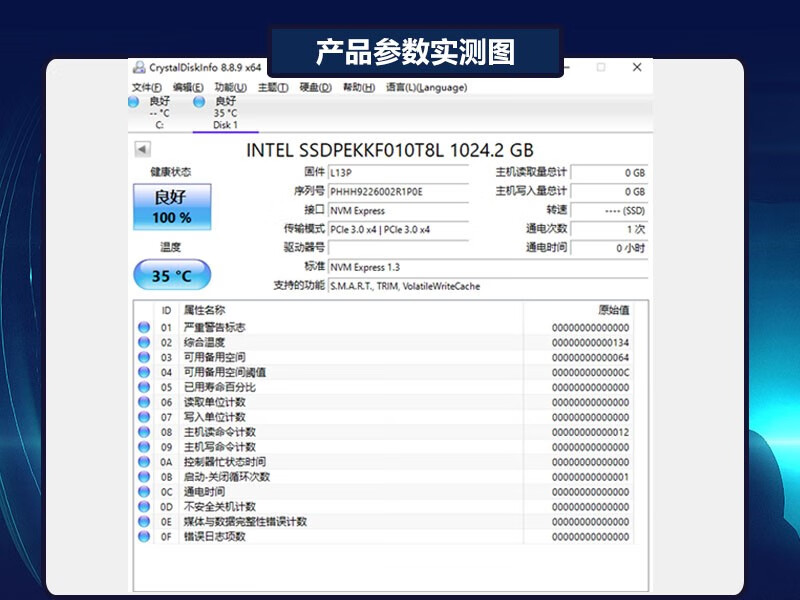The image size is (800, 600).
Task: Select the Disk 1 drive tab
Action: (226, 113)
